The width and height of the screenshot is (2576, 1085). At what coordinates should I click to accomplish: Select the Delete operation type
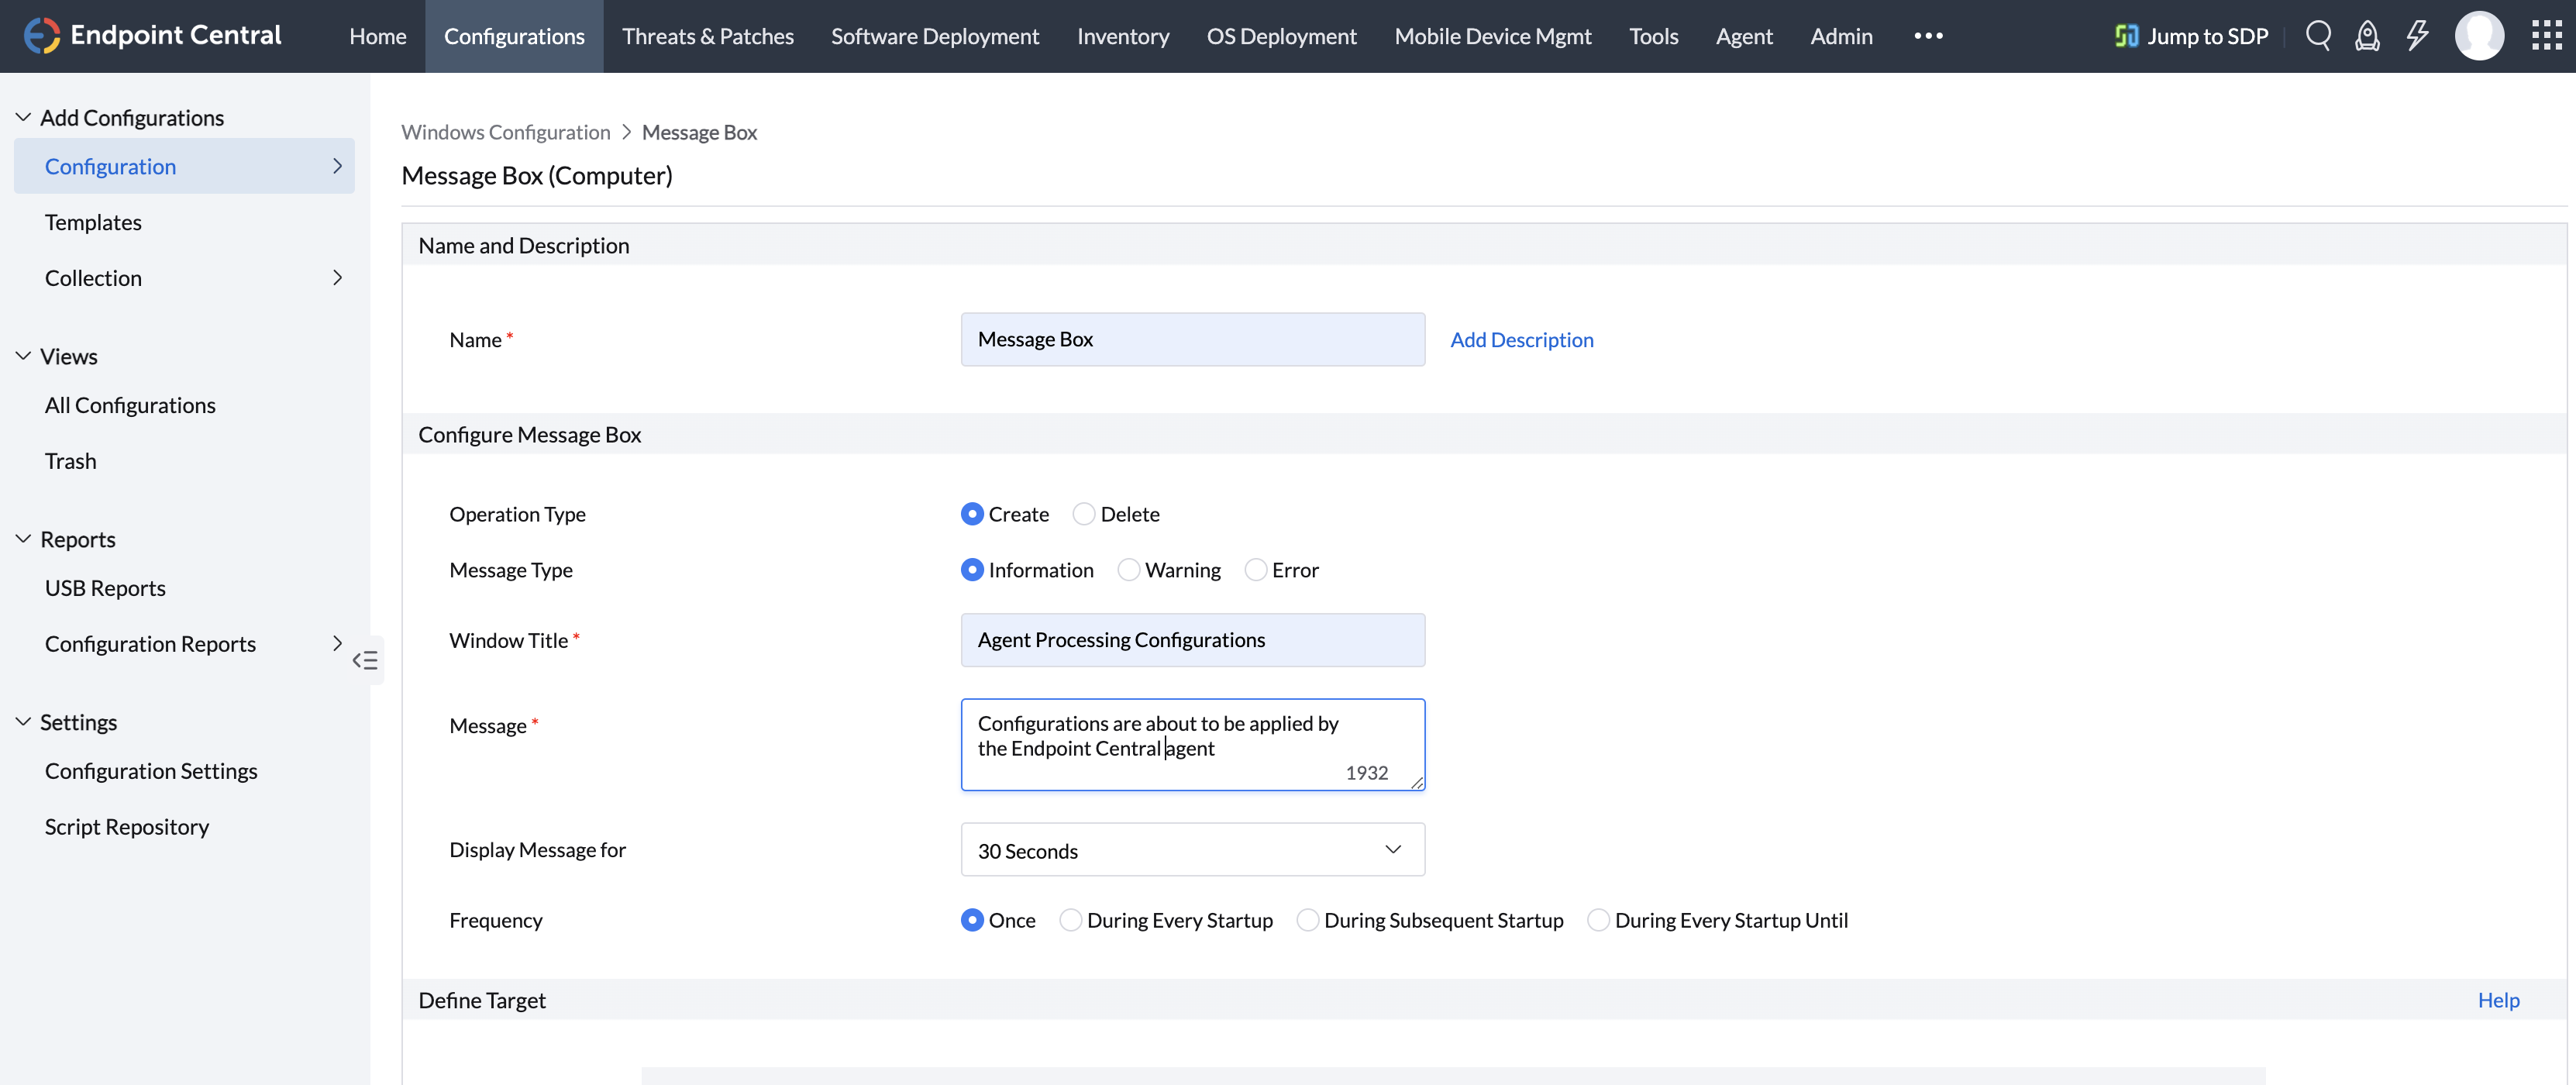(1083, 514)
